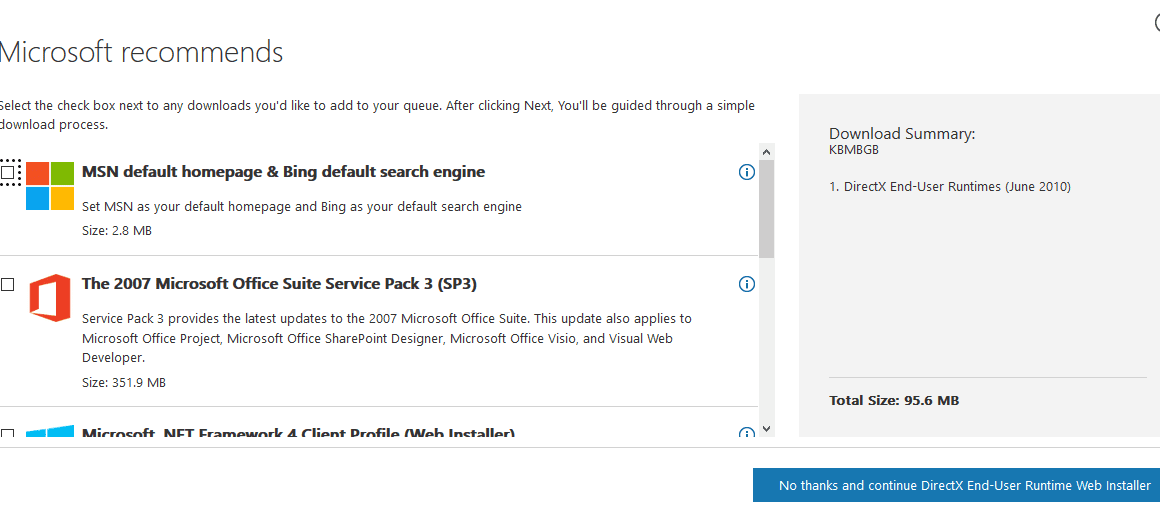The height and width of the screenshot is (529, 1160).
Task: Click the Service Pack 3 description paragraph
Action: [x=387, y=338]
